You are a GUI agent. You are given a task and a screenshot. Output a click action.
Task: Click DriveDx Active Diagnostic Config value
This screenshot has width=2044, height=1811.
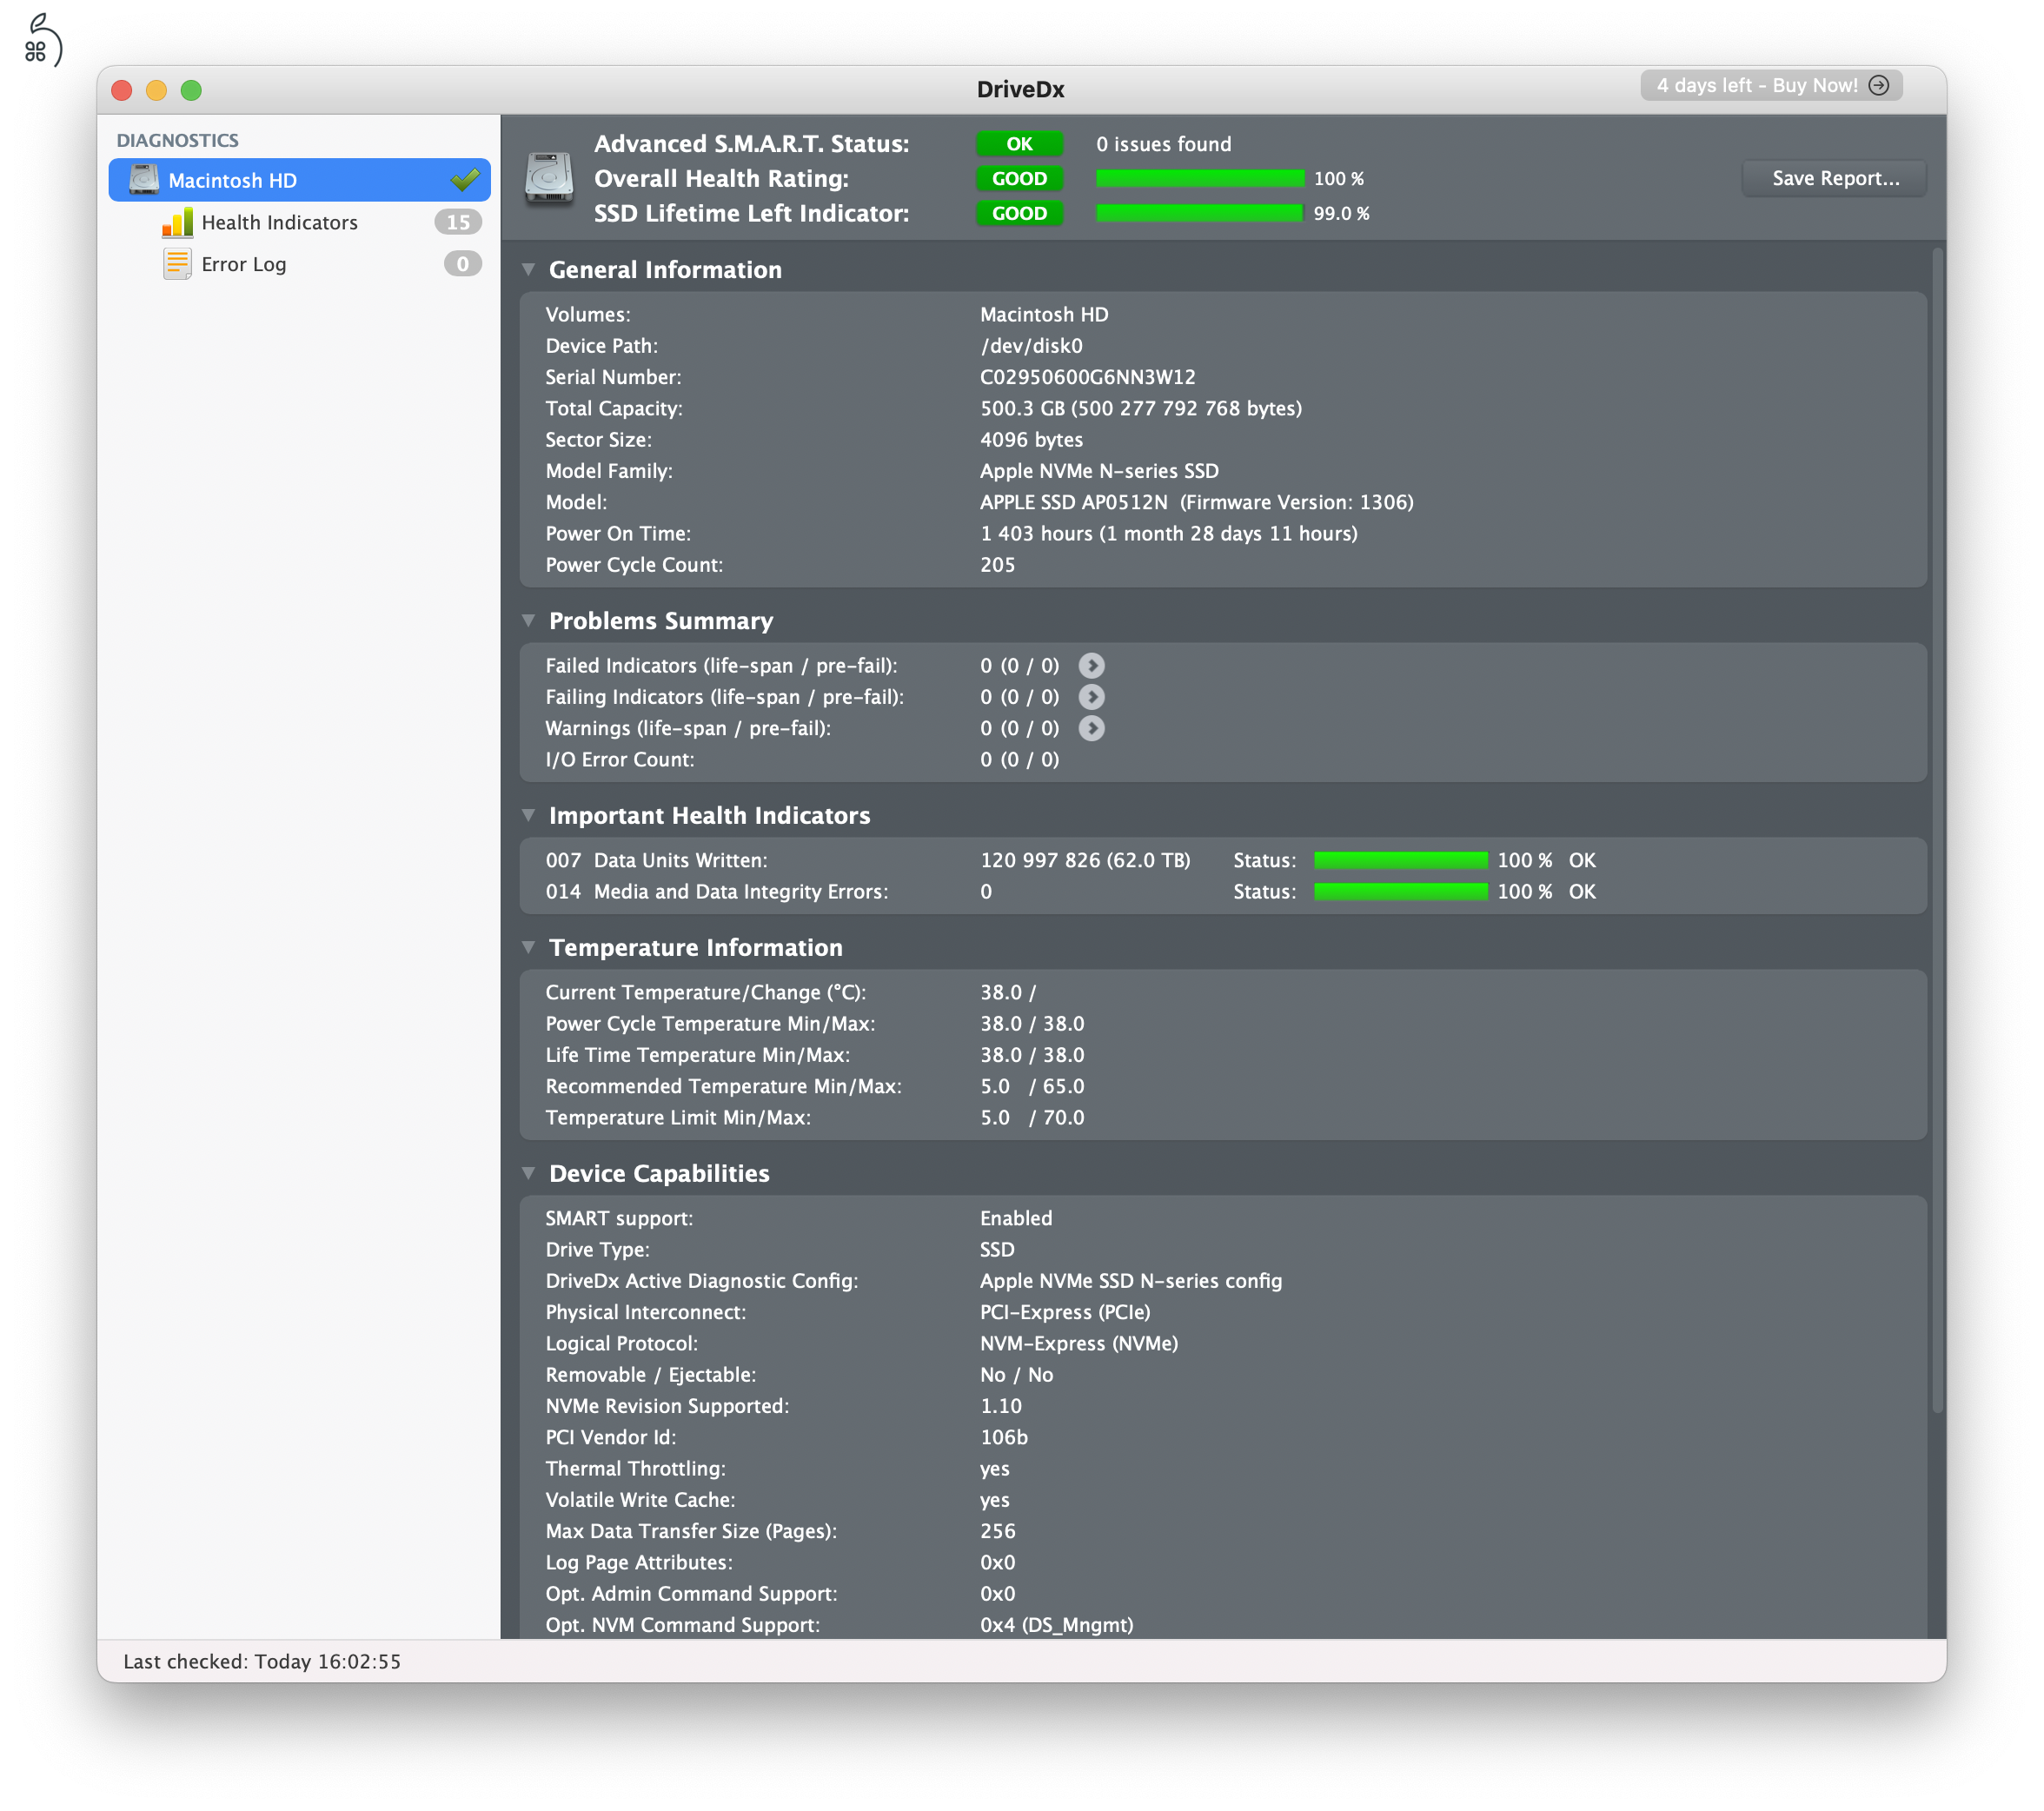click(1130, 1280)
